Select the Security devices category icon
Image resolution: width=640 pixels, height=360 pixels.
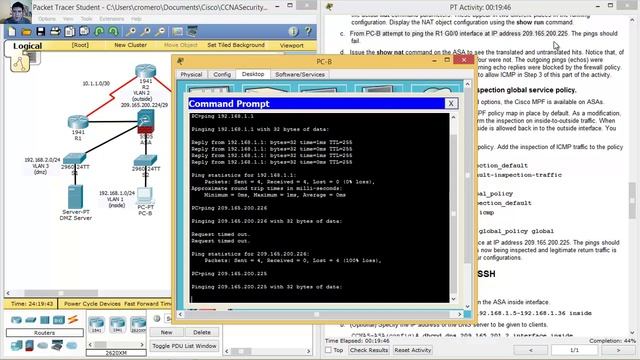(x=29, y=346)
